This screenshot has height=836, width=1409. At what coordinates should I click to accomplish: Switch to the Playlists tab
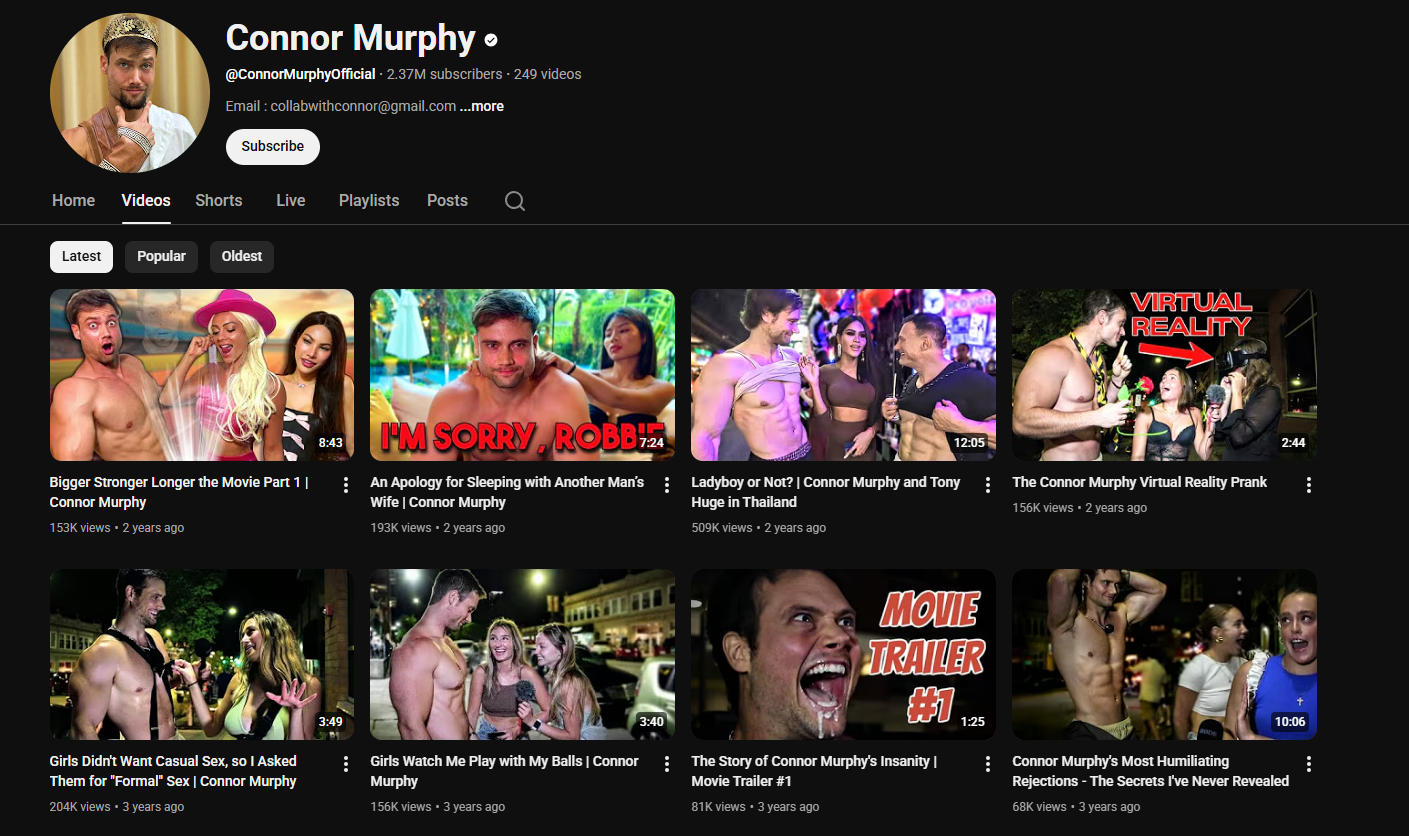coord(368,201)
